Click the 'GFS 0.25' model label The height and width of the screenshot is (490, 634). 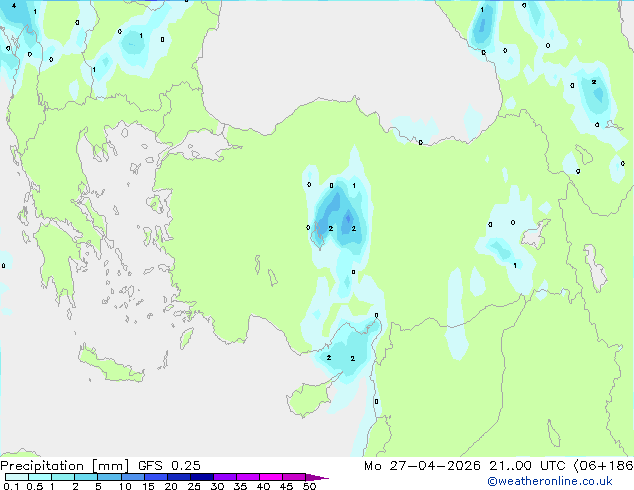[x=169, y=466]
